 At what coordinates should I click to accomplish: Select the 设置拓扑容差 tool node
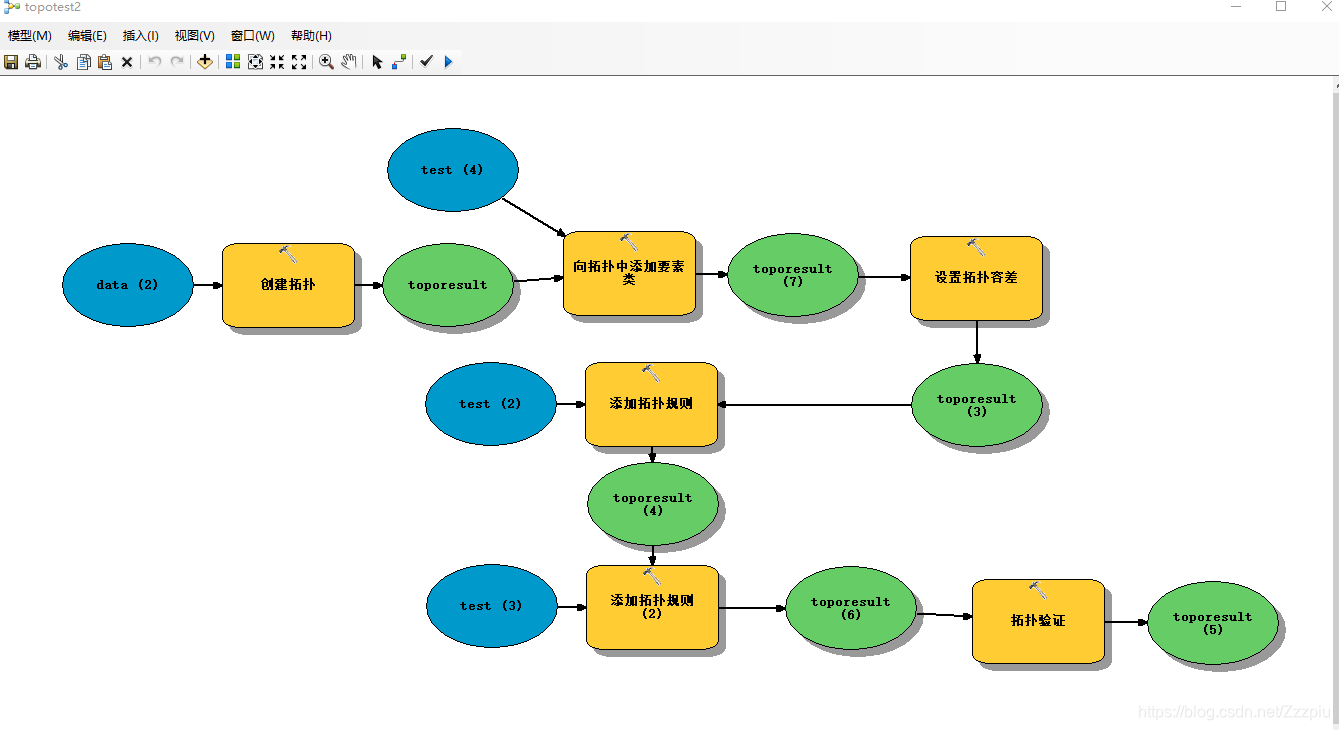(976, 278)
